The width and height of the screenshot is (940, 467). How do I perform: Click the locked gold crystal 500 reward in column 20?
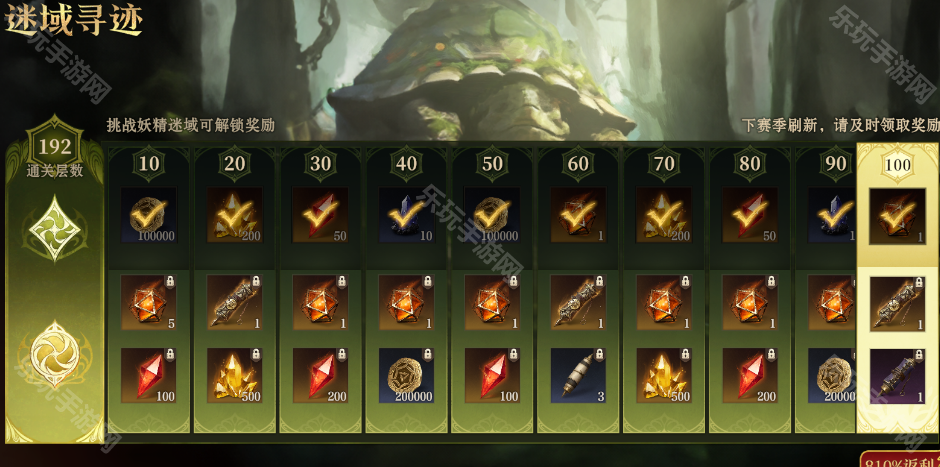tap(234, 375)
